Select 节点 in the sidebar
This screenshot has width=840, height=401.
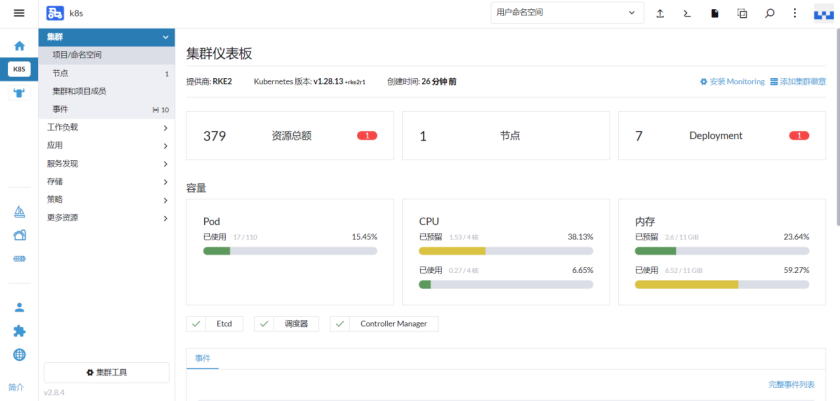107,73
